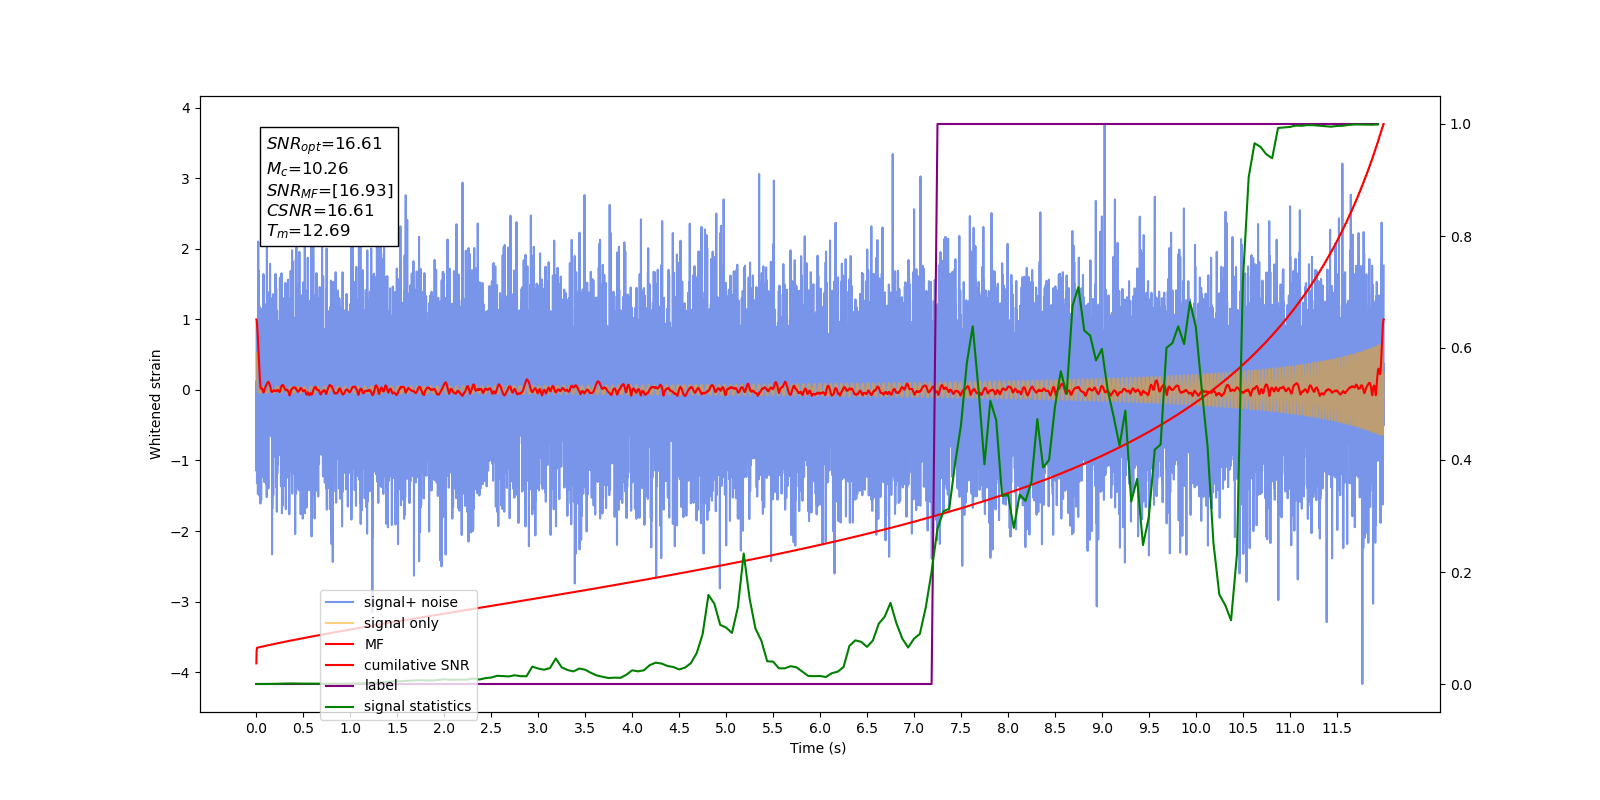Click the x-axis tick label 1.0
The width and height of the screenshot is (1600, 800).
tap(350, 728)
